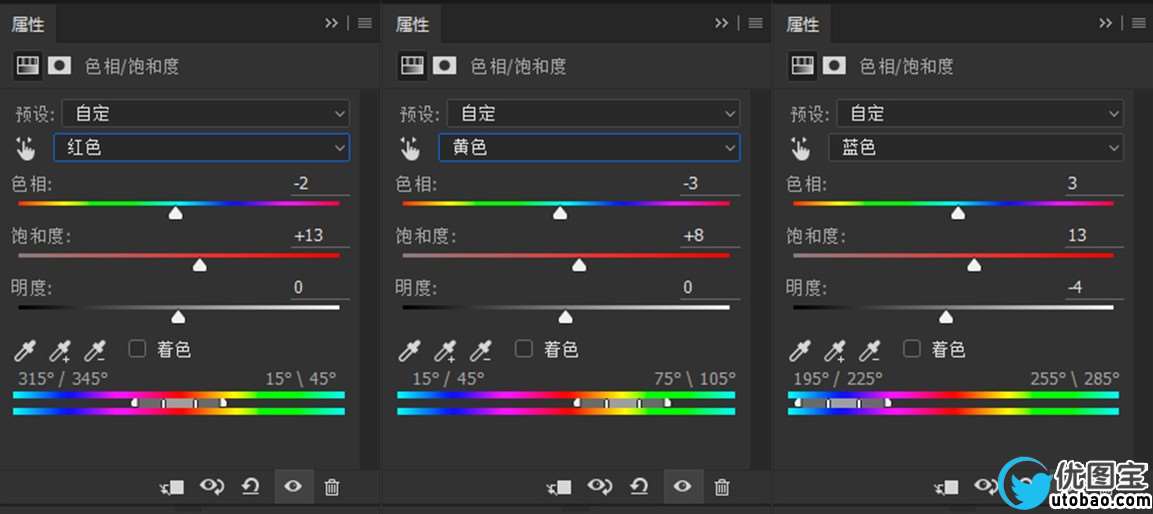
Task: Click 饱和度 value field showing +13
Action: 320,236
